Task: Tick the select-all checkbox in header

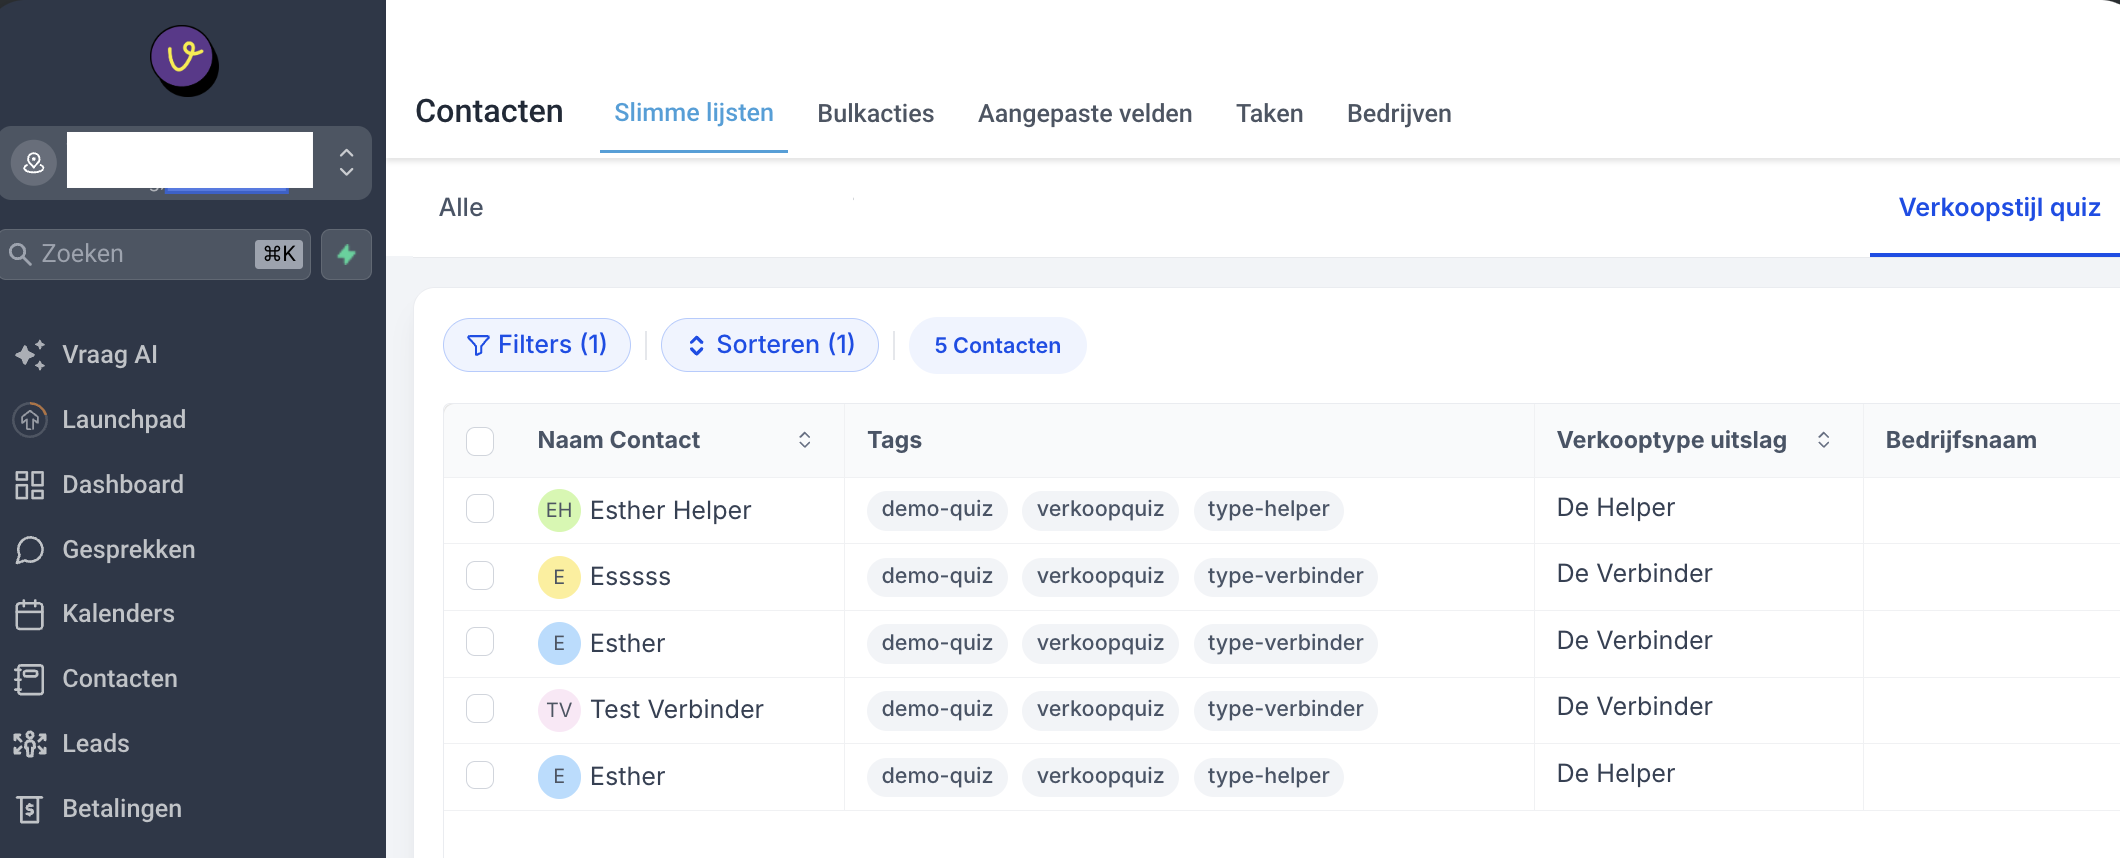Action: pyautogui.click(x=480, y=441)
